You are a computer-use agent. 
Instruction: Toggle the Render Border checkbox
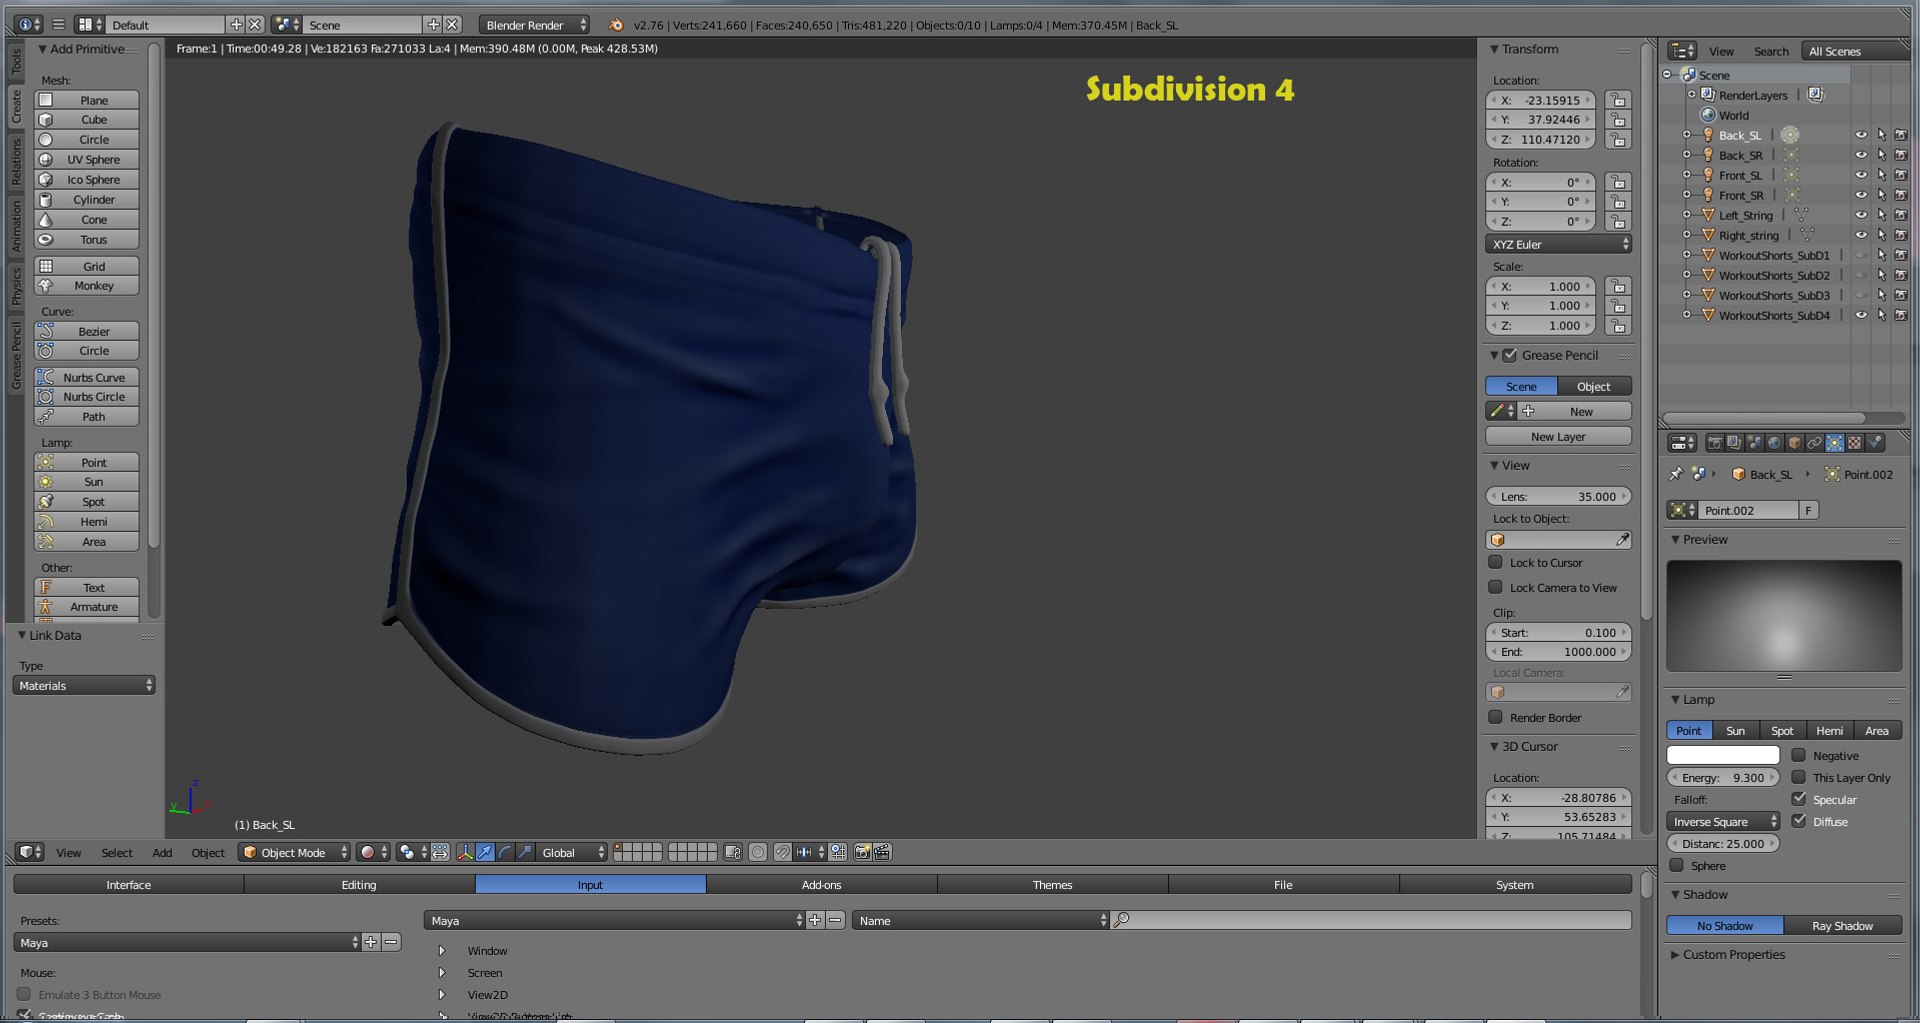coord(1496,717)
